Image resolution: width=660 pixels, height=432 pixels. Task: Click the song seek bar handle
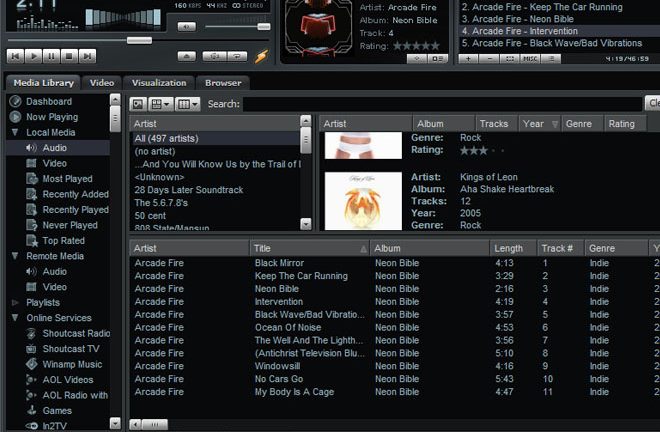(139, 40)
